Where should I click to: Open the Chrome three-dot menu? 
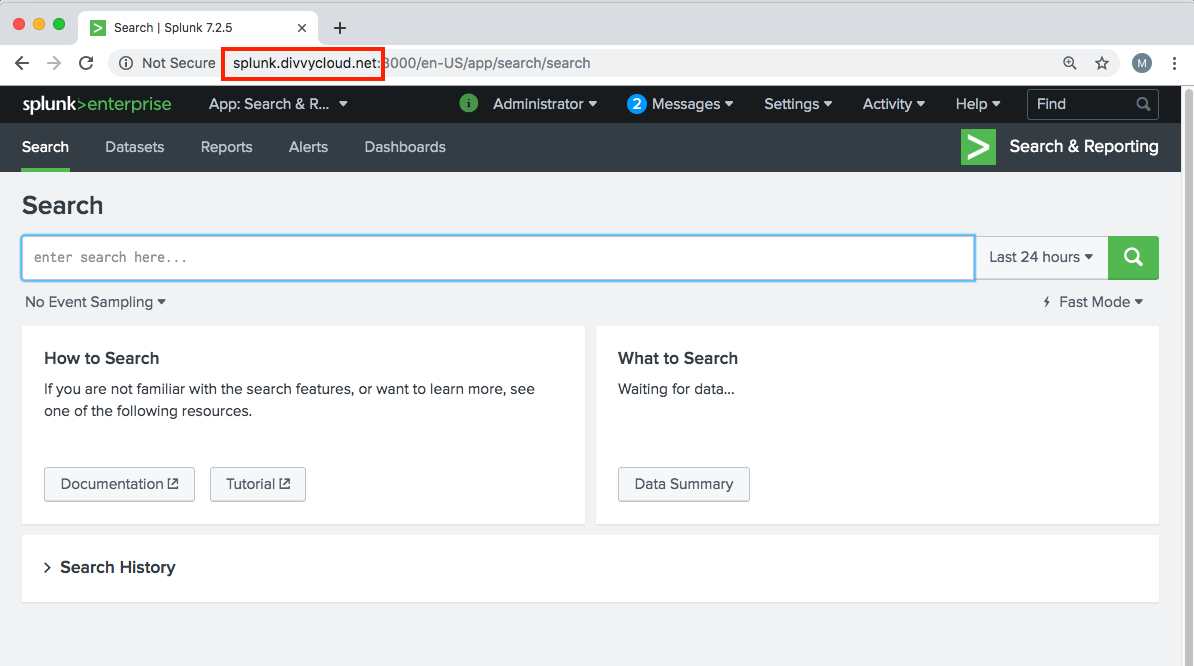pyautogui.click(x=1174, y=63)
